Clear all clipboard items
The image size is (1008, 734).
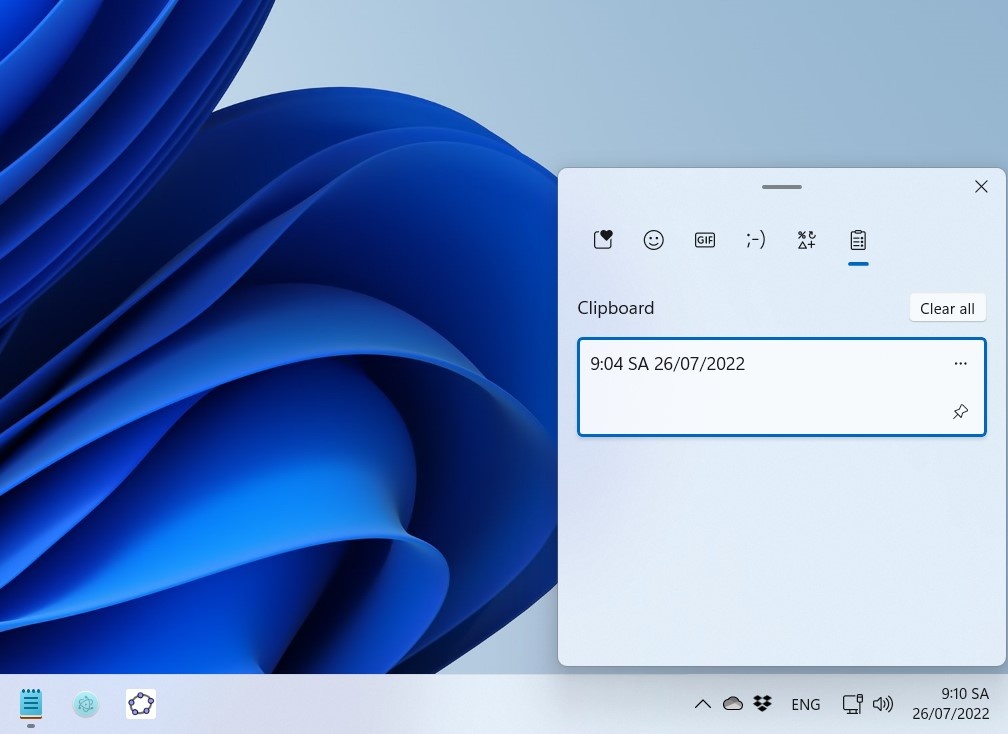coord(946,308)
